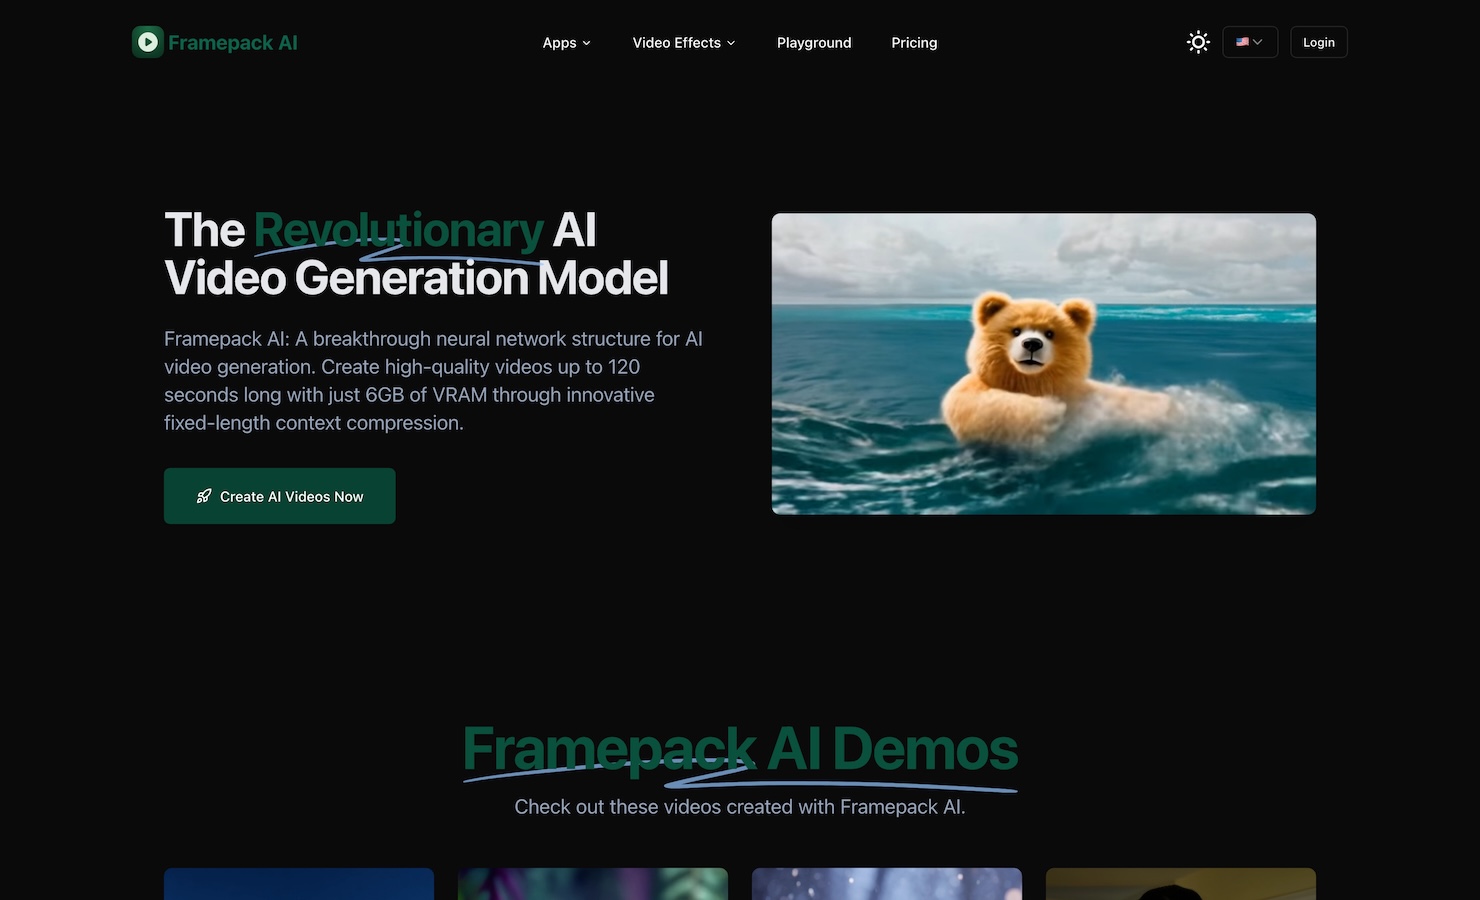Screen dimensions: 1480x900
Task: Click the Framepack AI play logo icon
Action: pyautogui.click(x=148, y=42)
